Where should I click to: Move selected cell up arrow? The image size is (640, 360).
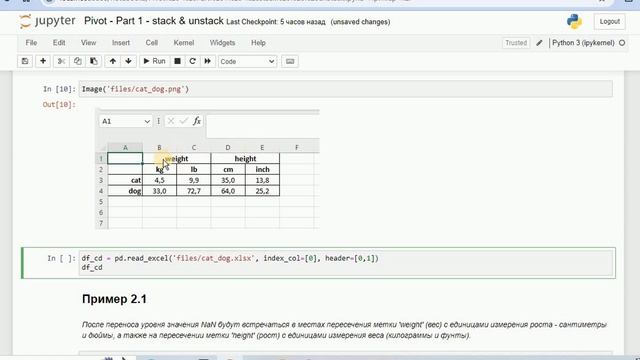pos(113,61)
